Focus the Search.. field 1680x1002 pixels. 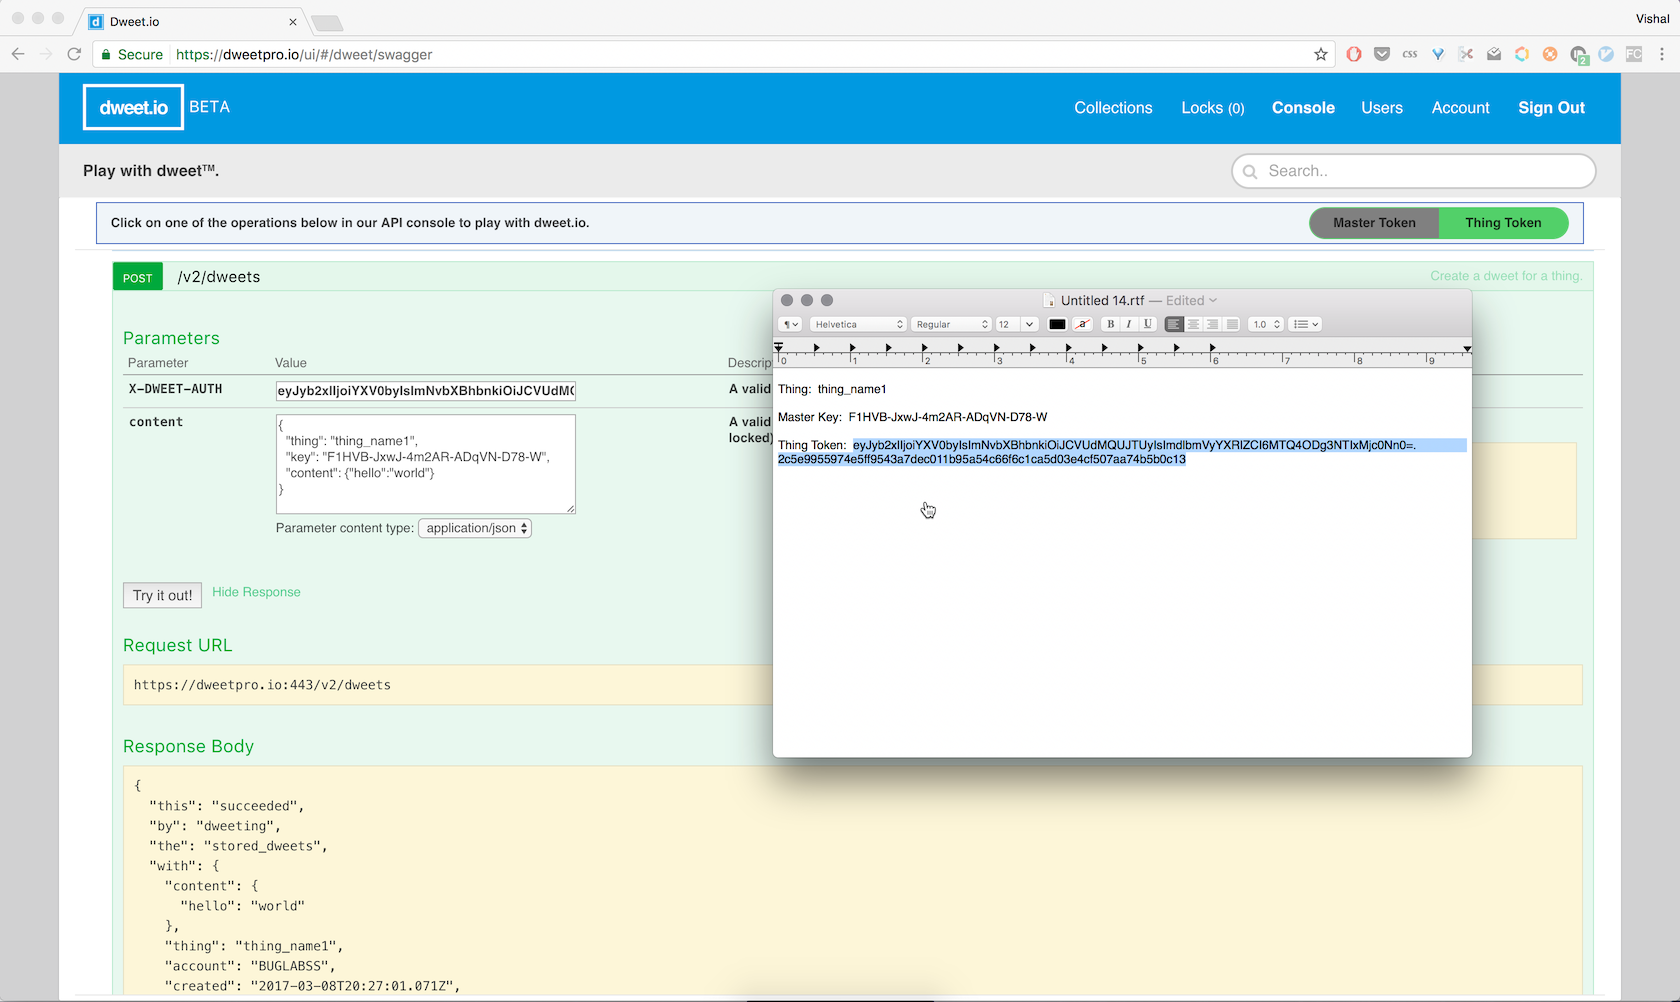(x=1414, y=171)
